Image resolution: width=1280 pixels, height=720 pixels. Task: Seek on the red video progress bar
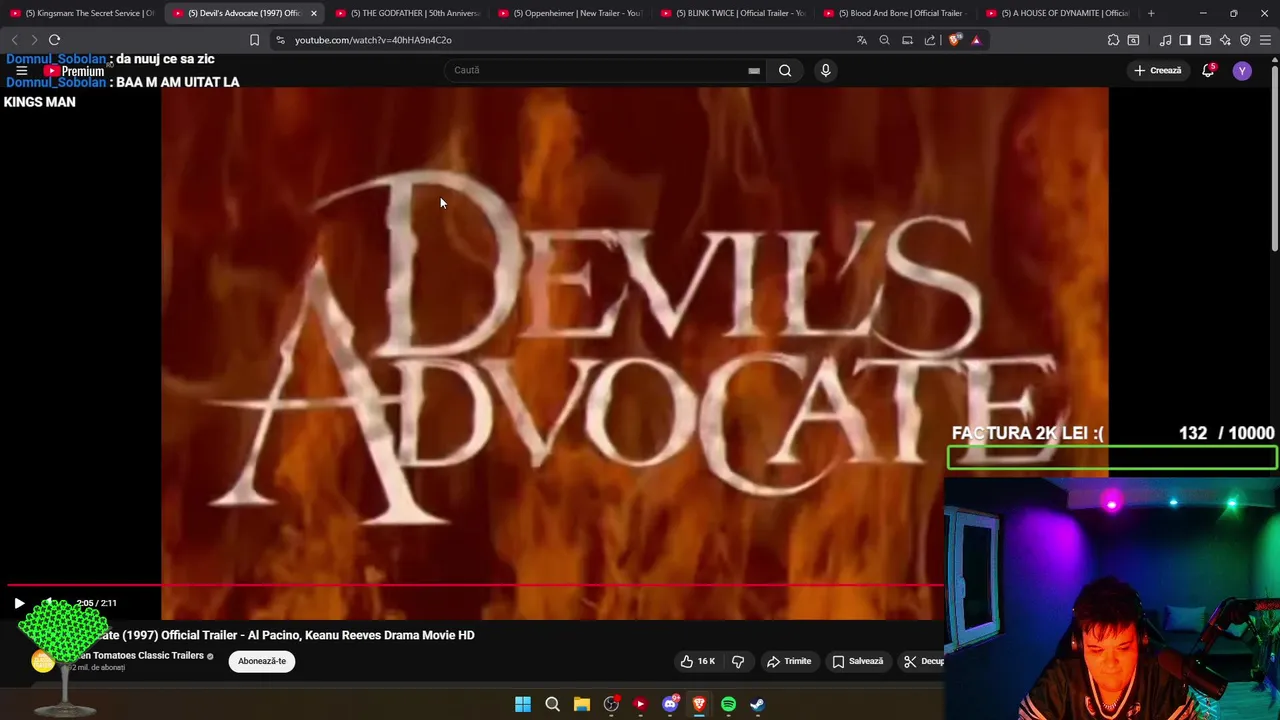click(x=475, y=586)
